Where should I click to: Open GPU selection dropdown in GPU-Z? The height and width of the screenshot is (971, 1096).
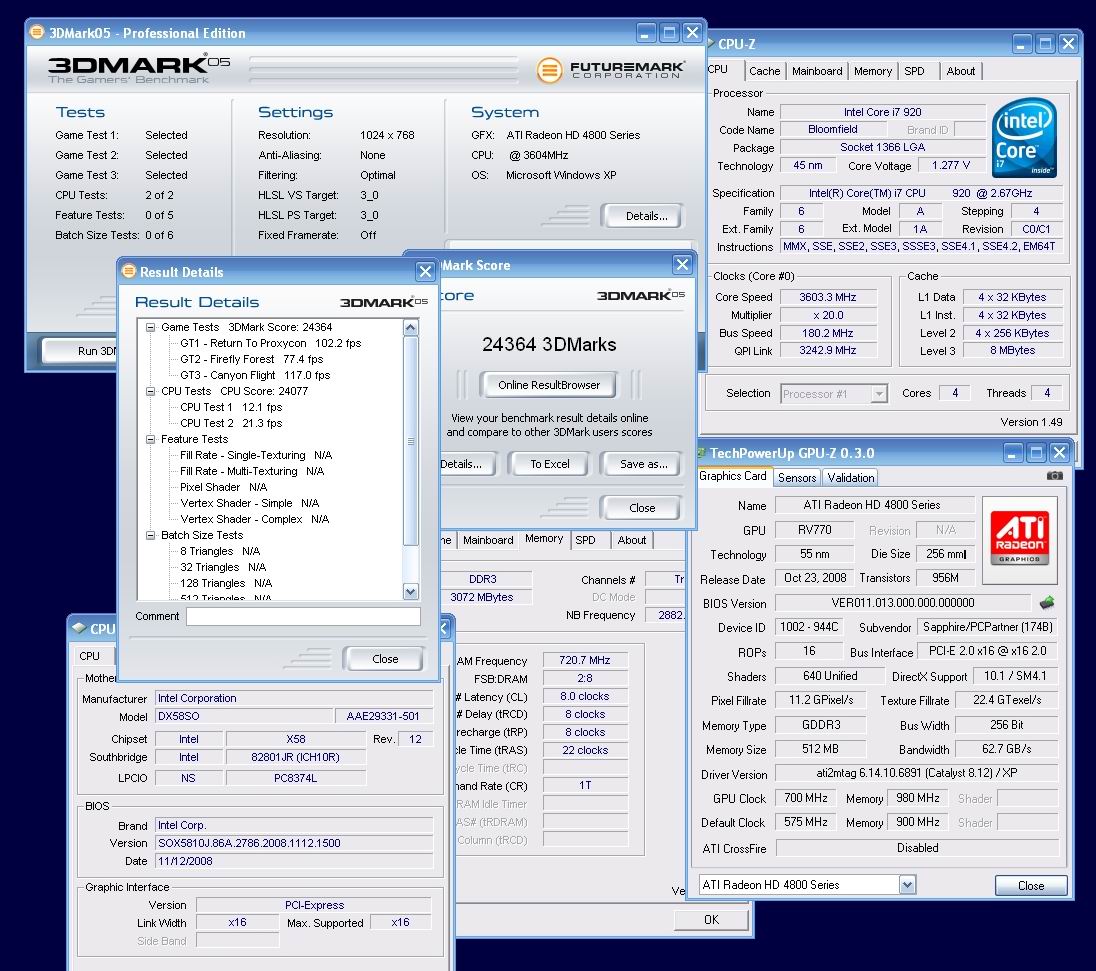(x=907, y=885)
